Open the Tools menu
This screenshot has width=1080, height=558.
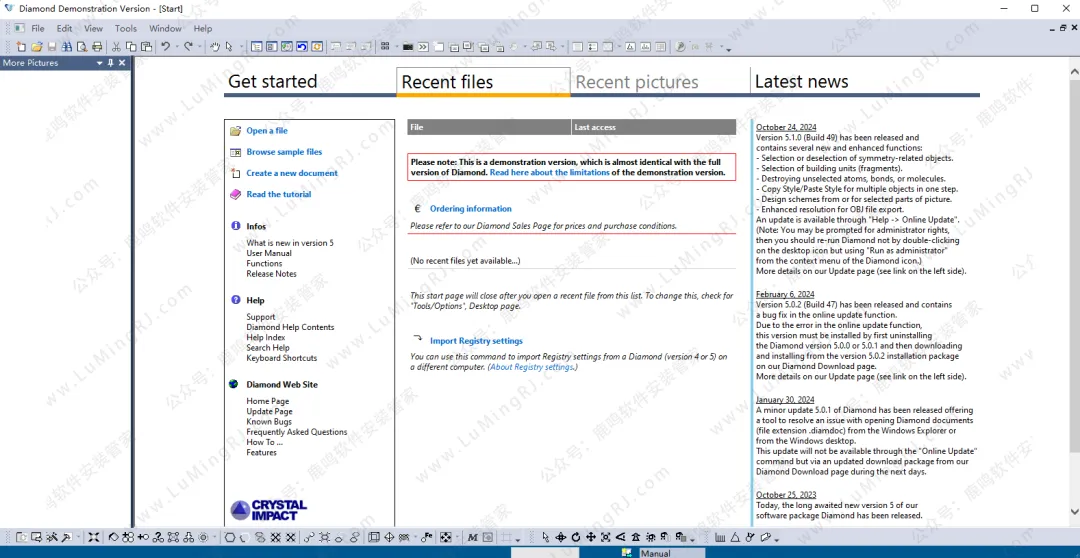pyautogui.click(x=126, y=29)
